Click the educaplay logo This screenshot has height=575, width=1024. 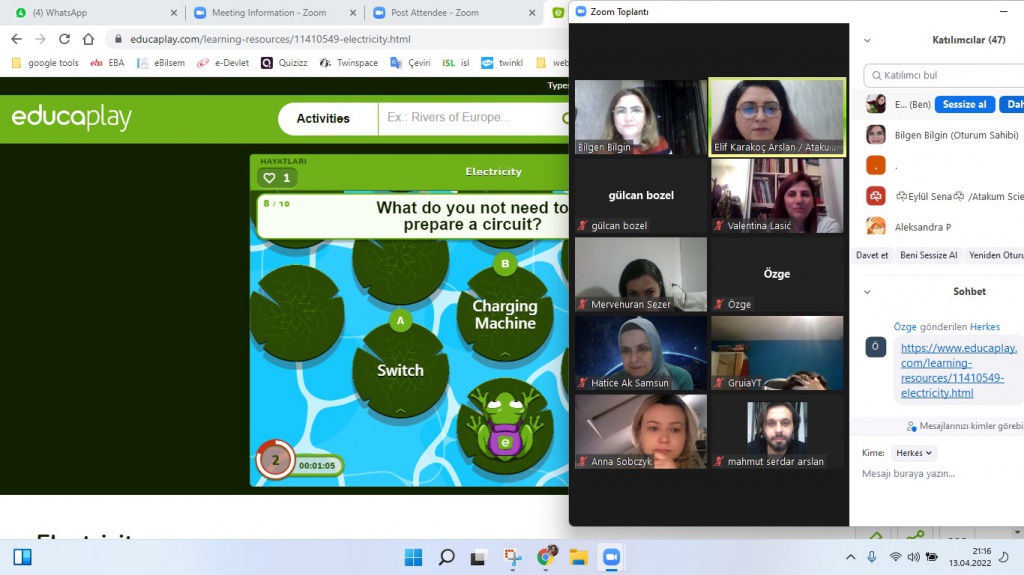(72, 118)
